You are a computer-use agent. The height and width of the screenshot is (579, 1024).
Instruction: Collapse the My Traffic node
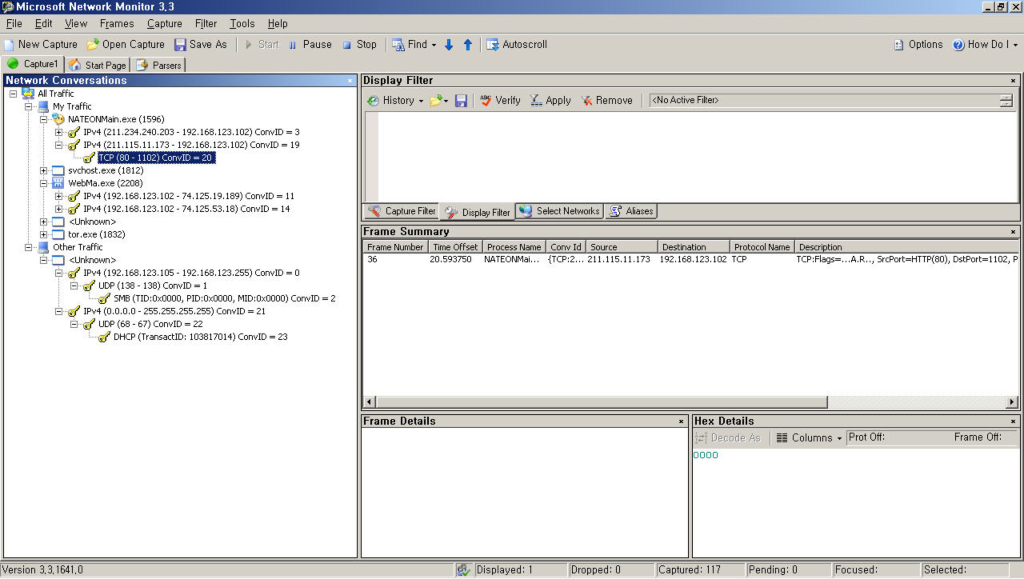(29, 106)
